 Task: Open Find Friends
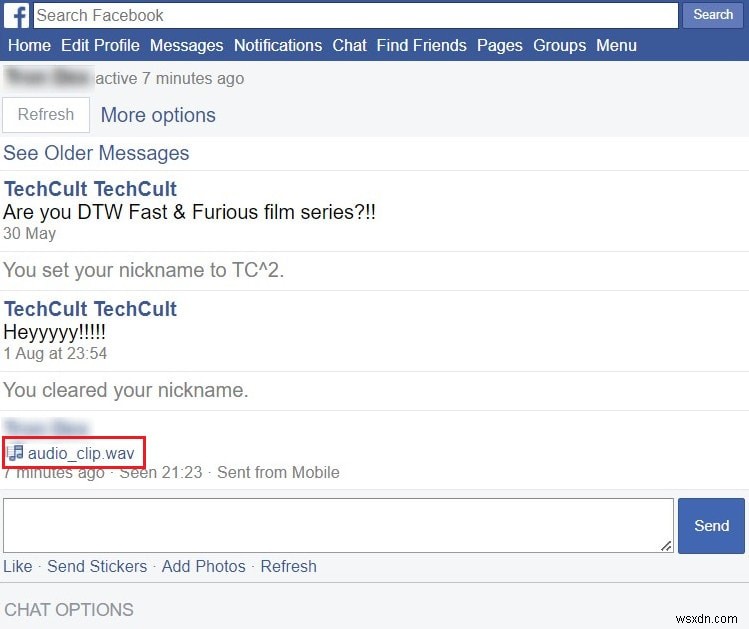pos(421,45)
